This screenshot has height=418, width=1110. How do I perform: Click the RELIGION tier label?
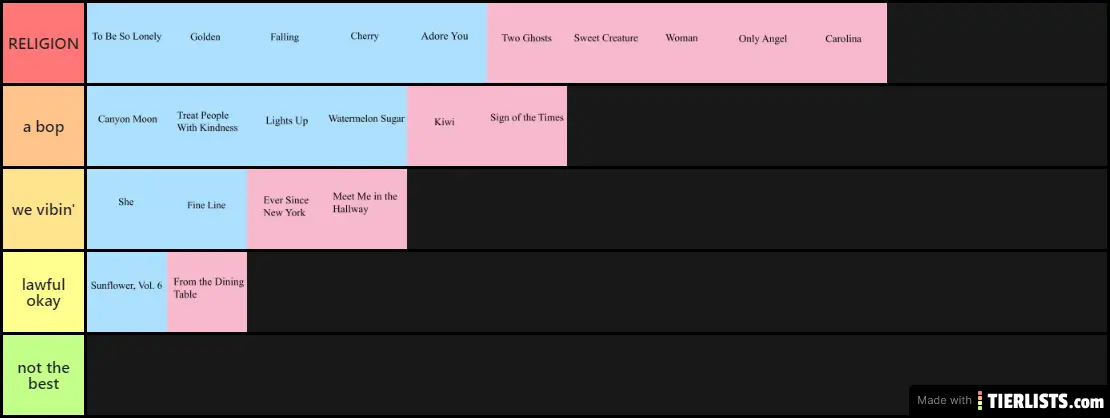pyautogui.click(x=43, y=43)
